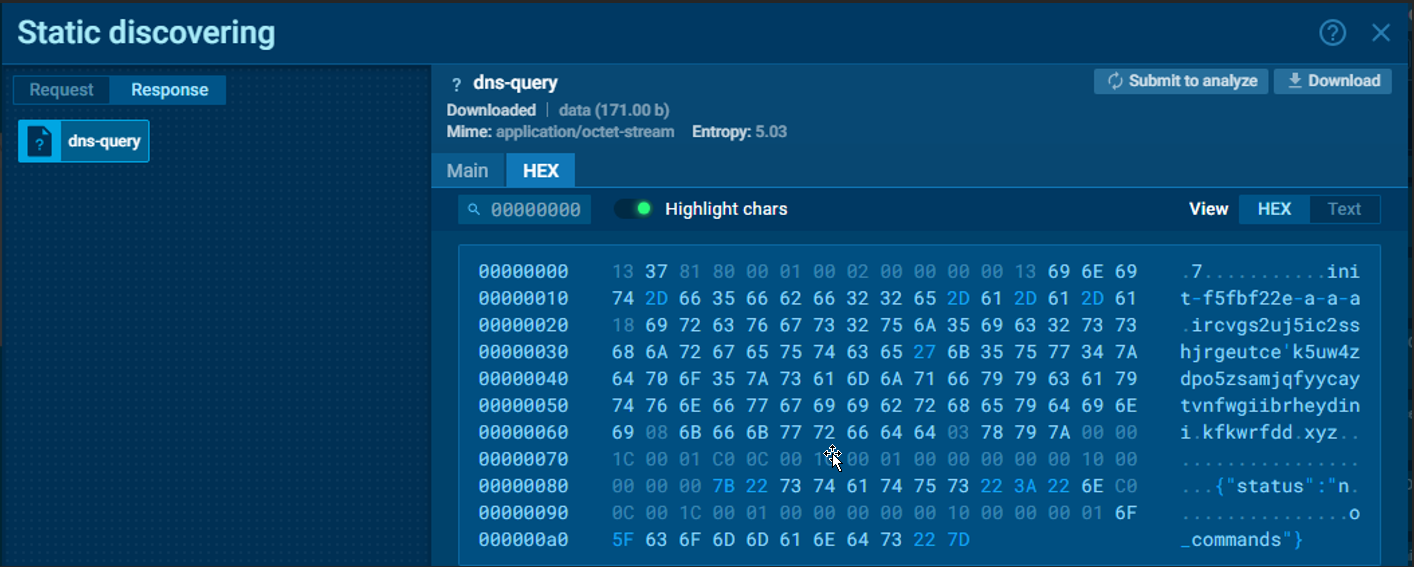Toggle the Highlight chars switch
The width and height of the screenshot is (1414, 567).
633,209
